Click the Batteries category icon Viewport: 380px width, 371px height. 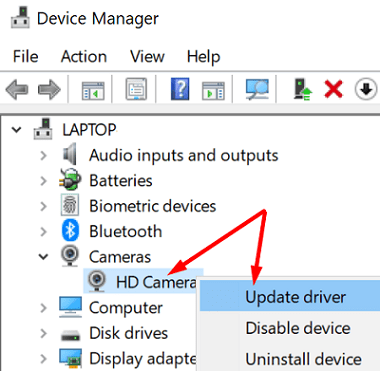70,179
